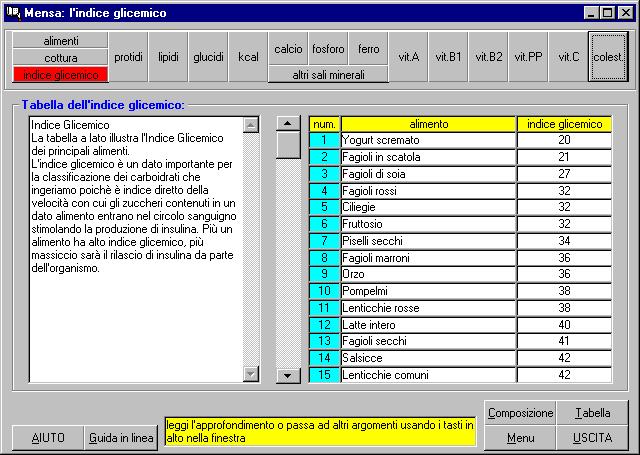Image resolution: width=640 pixels, height=455 pixels.
Task: Open the calcio mineral tab
Action: point(288,49)
